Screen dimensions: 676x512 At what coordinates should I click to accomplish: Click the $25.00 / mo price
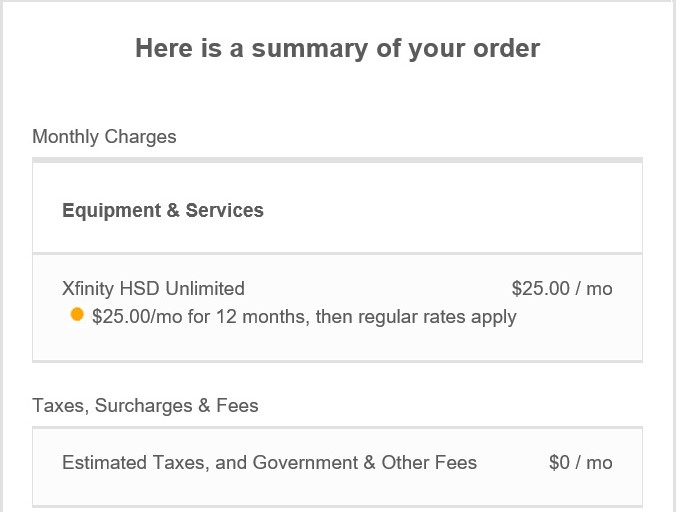pos(561,289)
